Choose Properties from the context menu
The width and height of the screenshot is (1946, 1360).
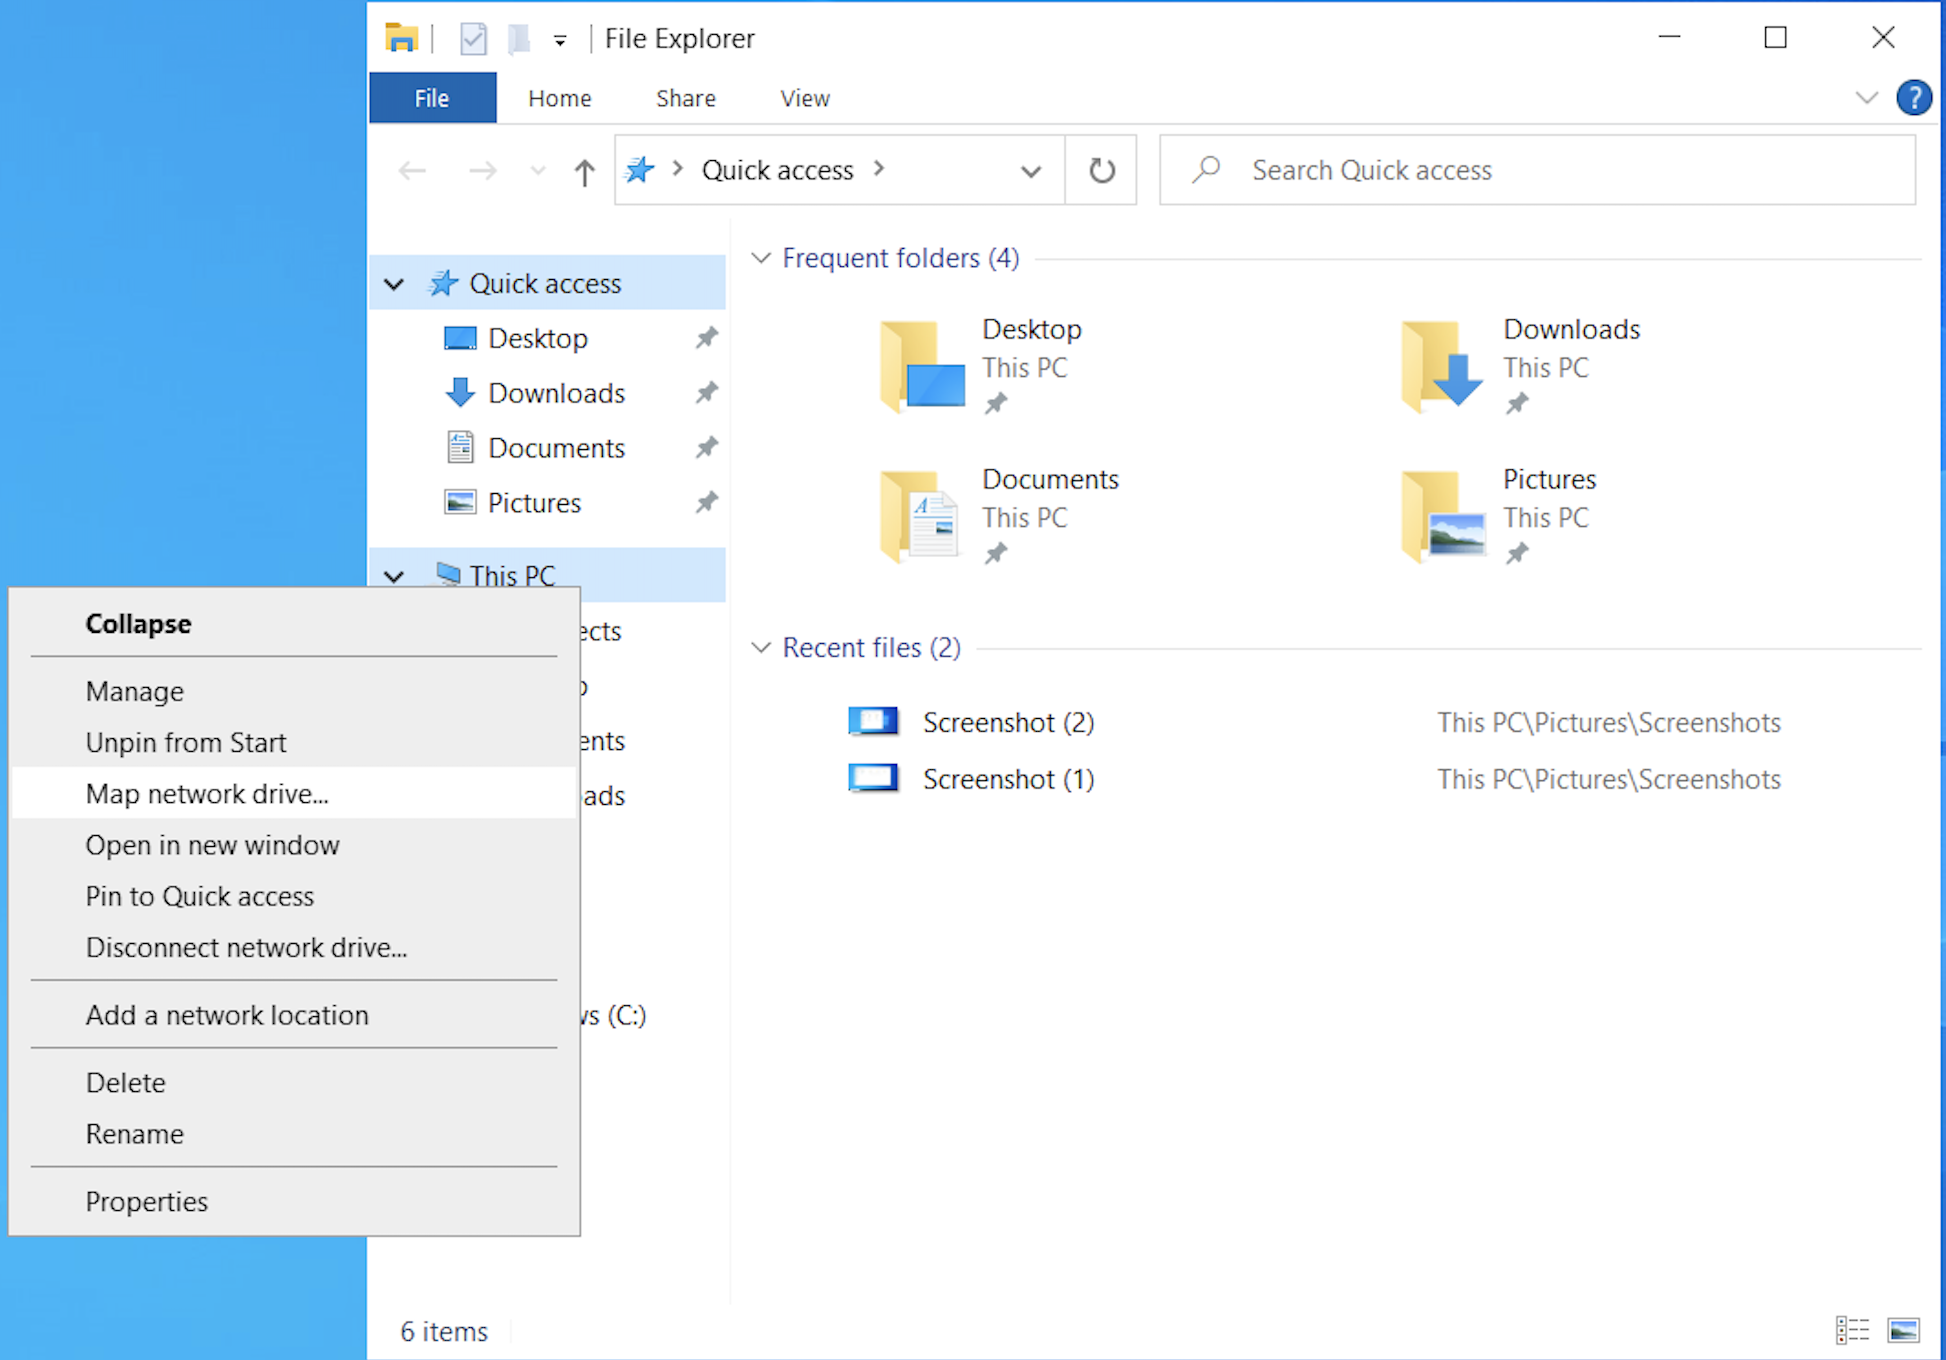coord(147,1201)
